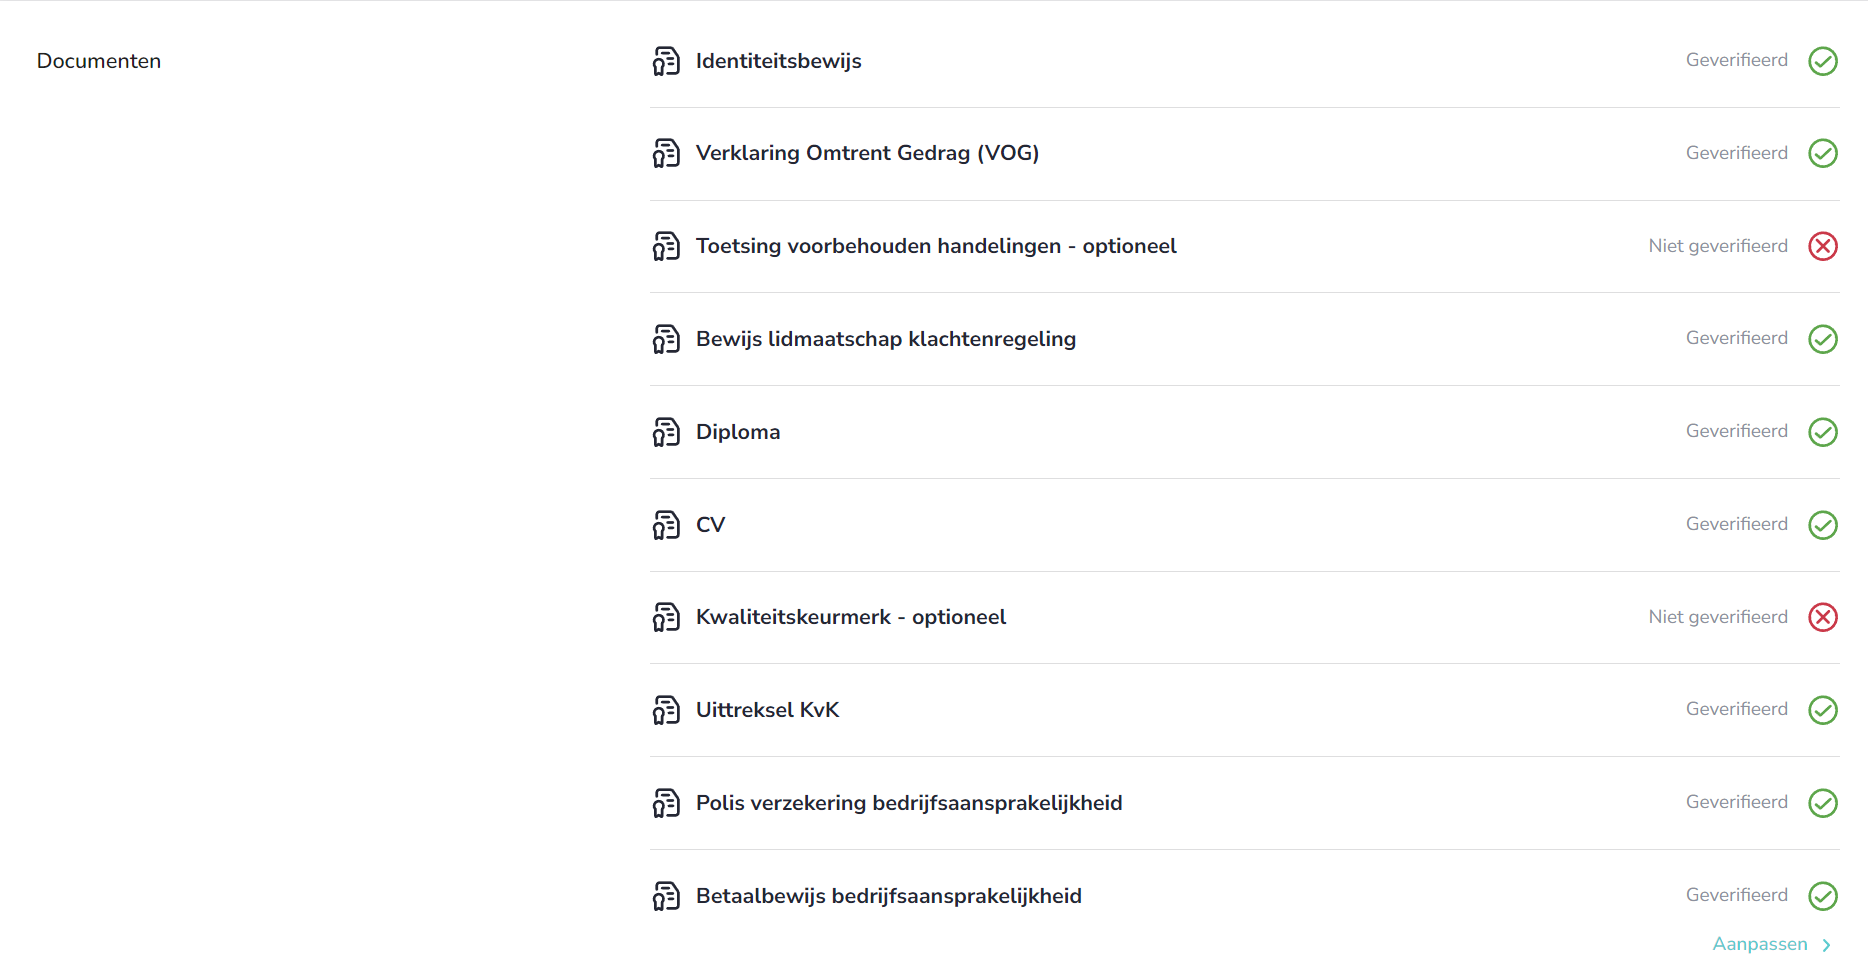1868x976 pixels.
Task: Open the Aanpassen link
Action: click(1759, 944)
